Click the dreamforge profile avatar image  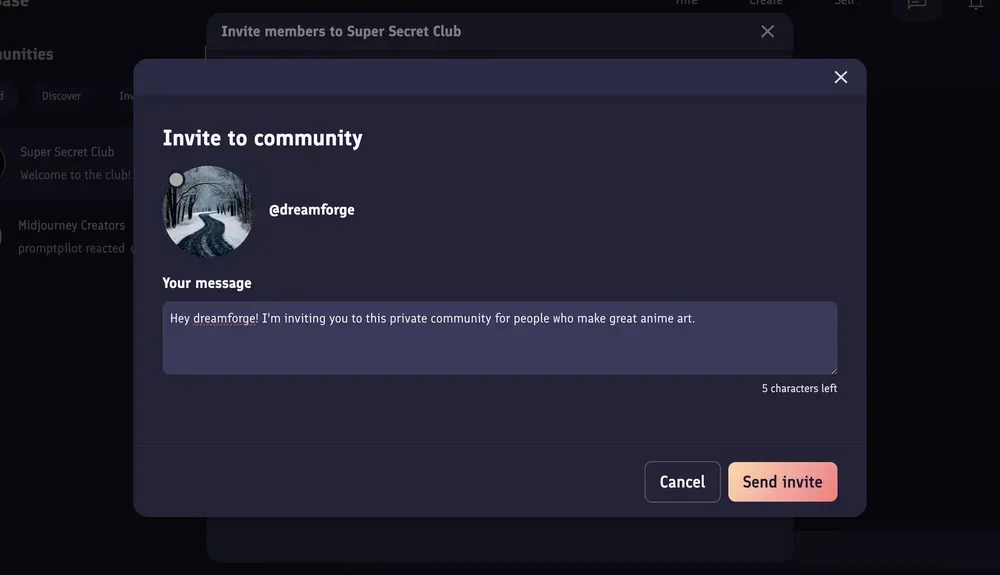coord(209,212)
